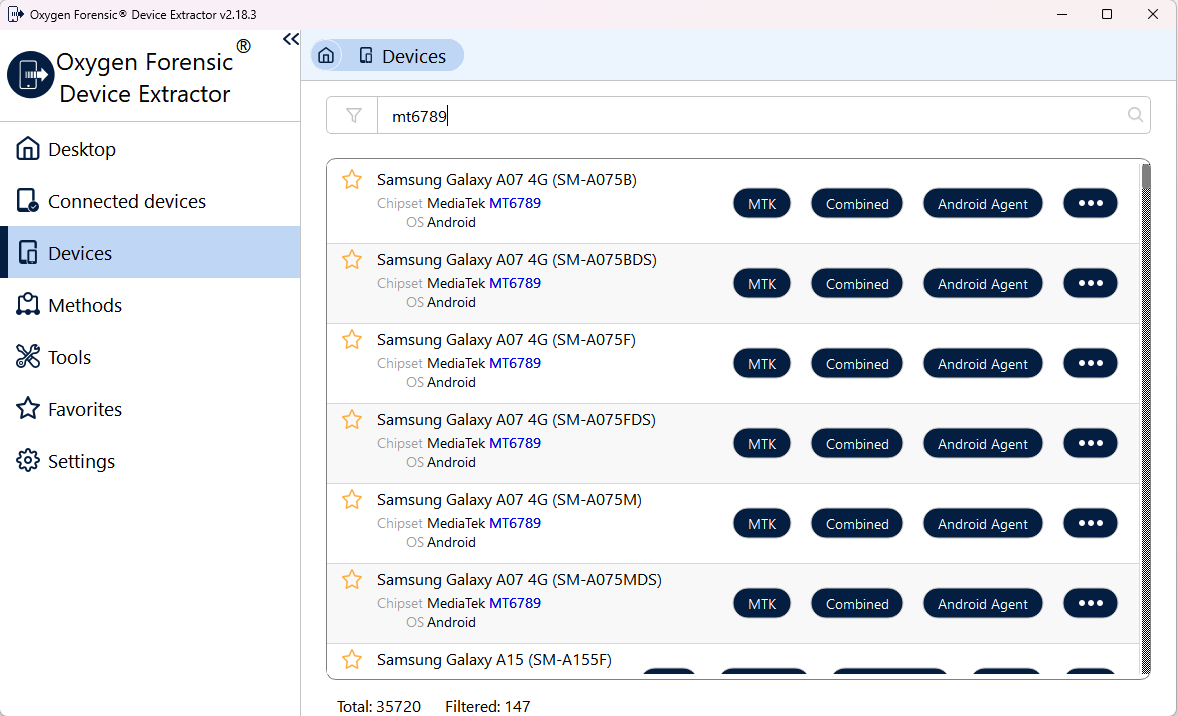
Task: Favorite the Samsung Galaxy A15 (SM-A155F)
Action: tap(352, 660)
